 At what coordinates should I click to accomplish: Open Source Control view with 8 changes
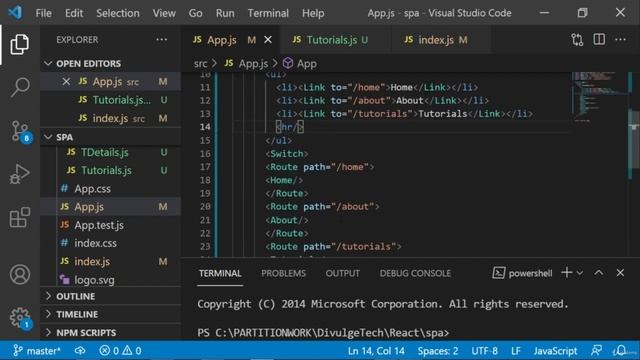(x=20, y=131)
